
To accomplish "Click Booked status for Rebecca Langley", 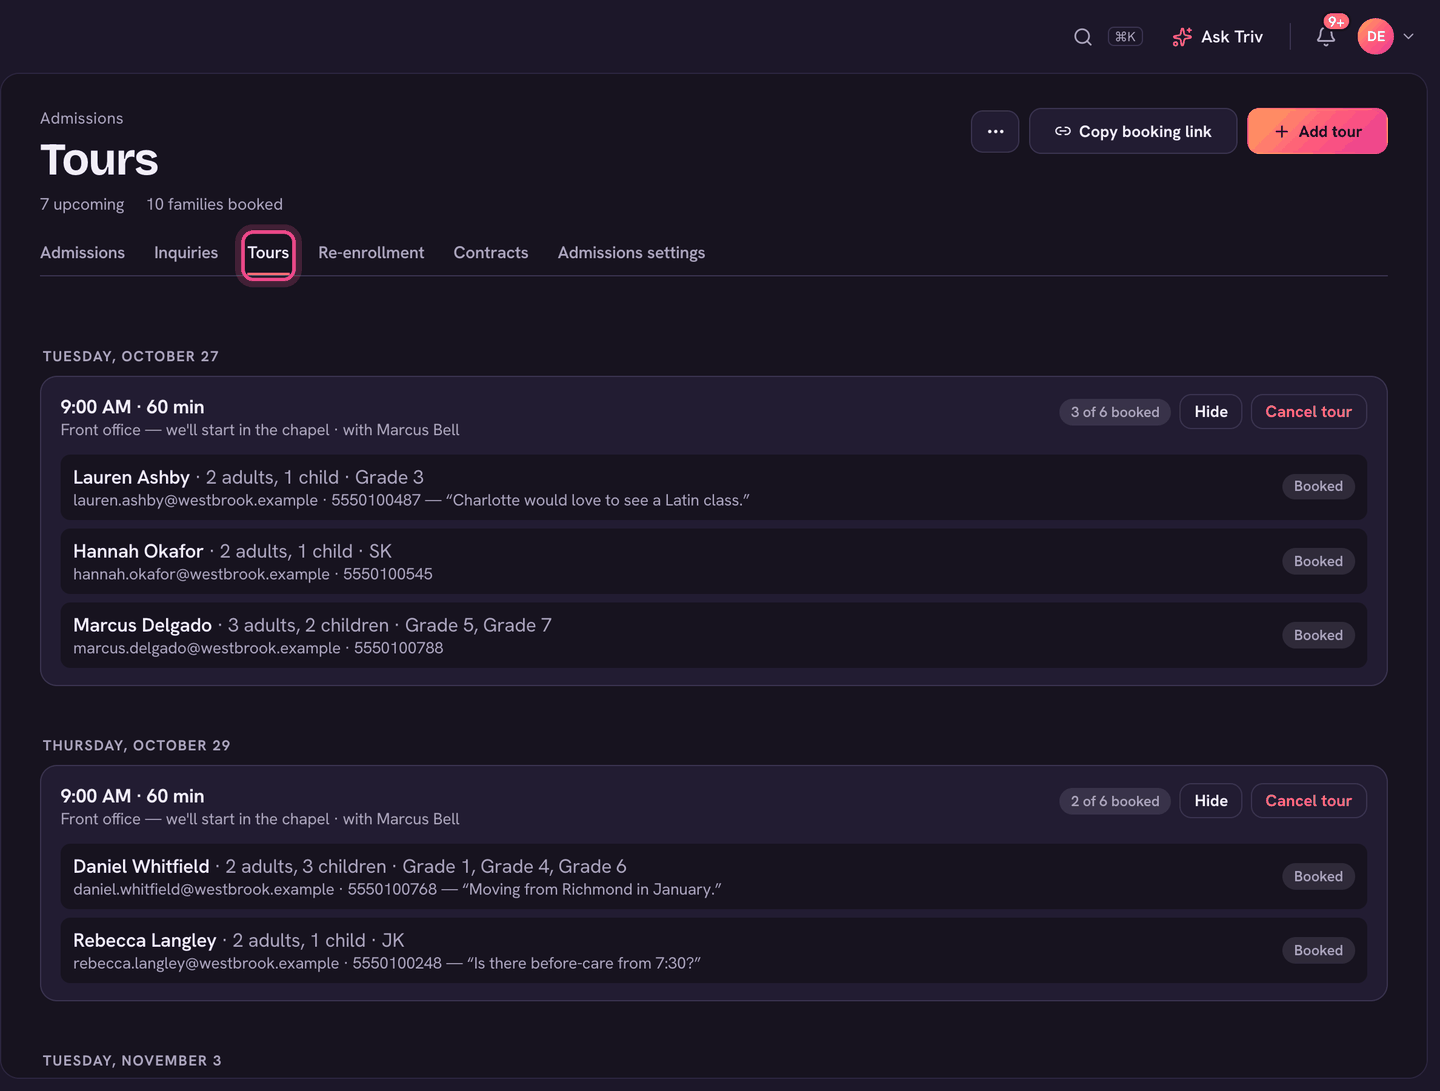I will 1318,951.
